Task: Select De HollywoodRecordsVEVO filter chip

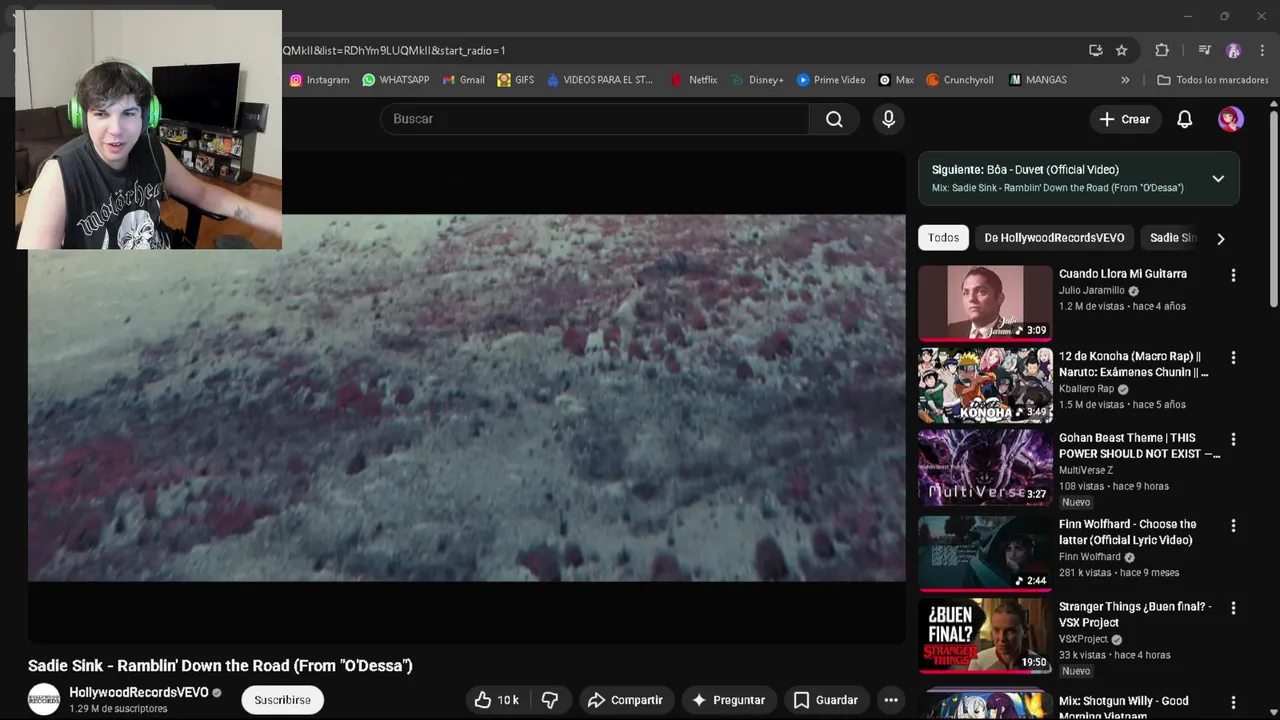Action: [1054, 238]
